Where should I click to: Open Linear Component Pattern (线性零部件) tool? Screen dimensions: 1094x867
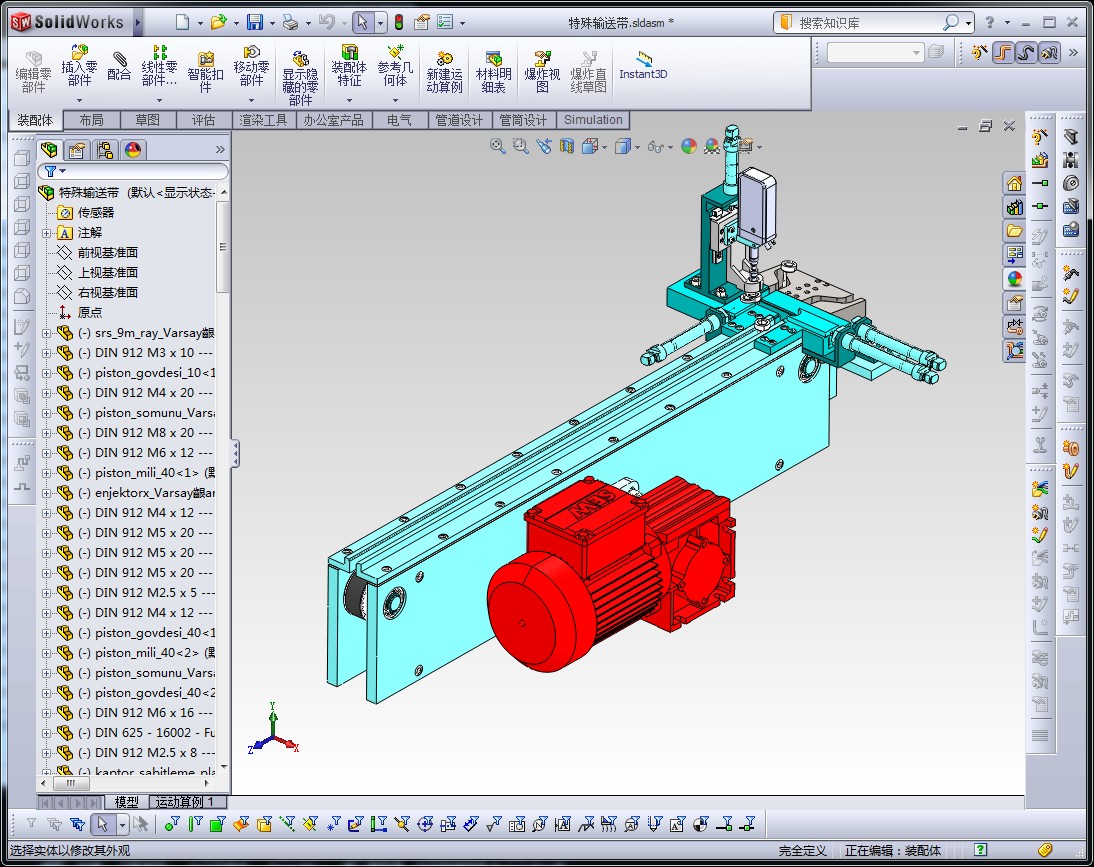click(159, 66)
